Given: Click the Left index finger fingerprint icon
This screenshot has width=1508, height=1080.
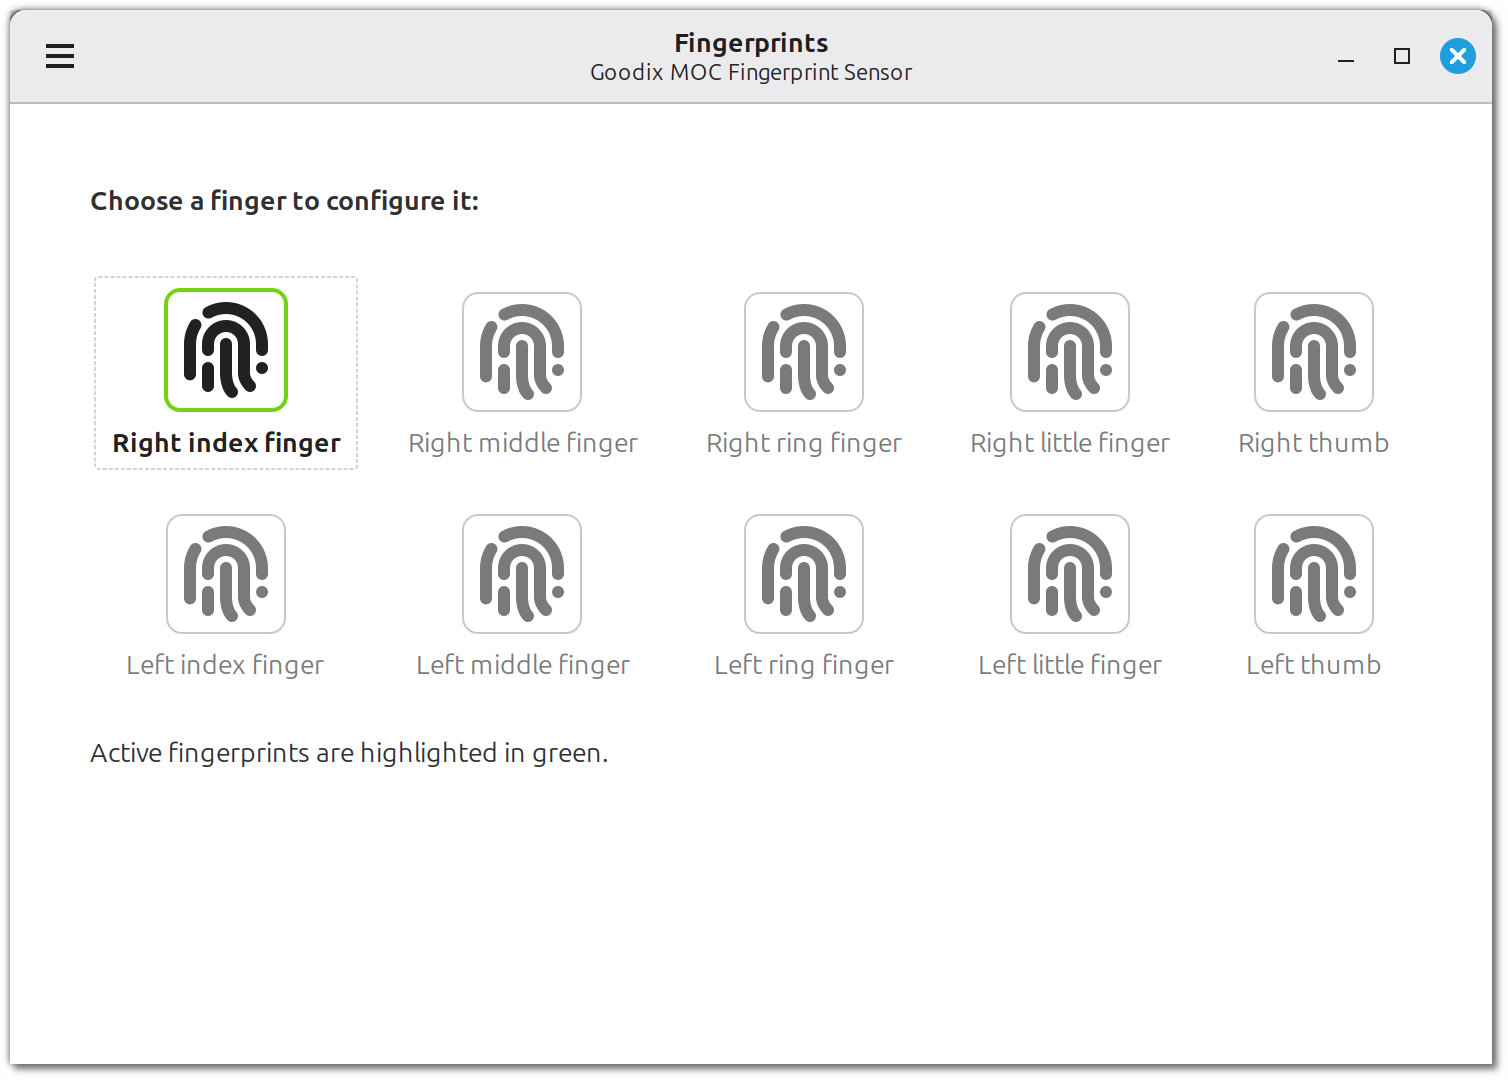Looking at the screenshot, I should 226,574.
